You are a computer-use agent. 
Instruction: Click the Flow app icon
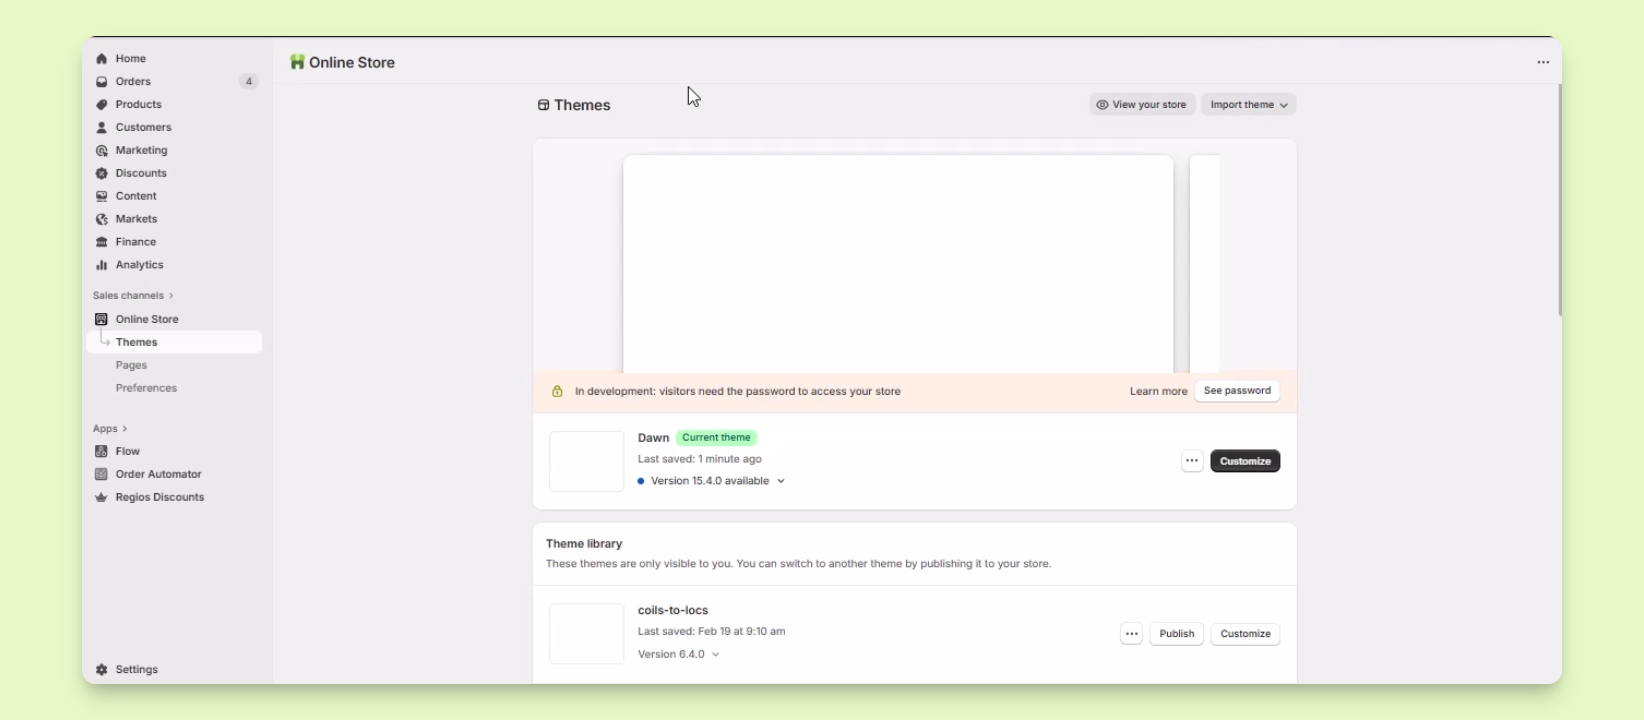(x=101, y=452)
